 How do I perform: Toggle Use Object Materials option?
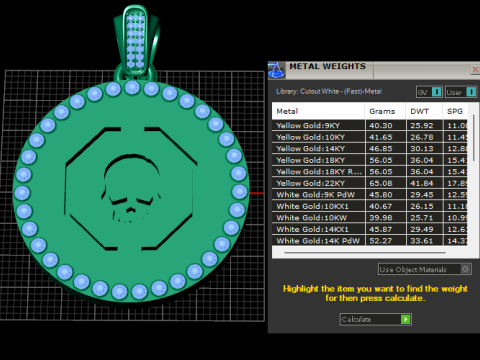(x=425, y=269)
